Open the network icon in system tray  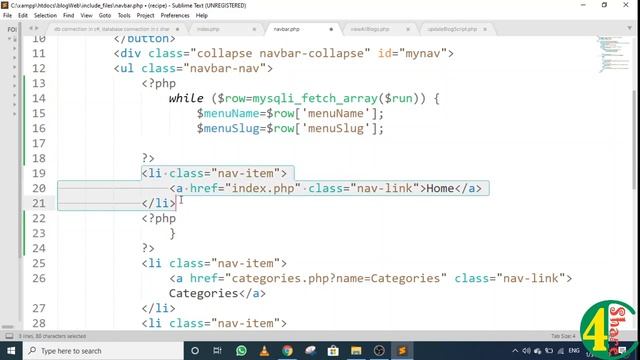tap(561, 351)
